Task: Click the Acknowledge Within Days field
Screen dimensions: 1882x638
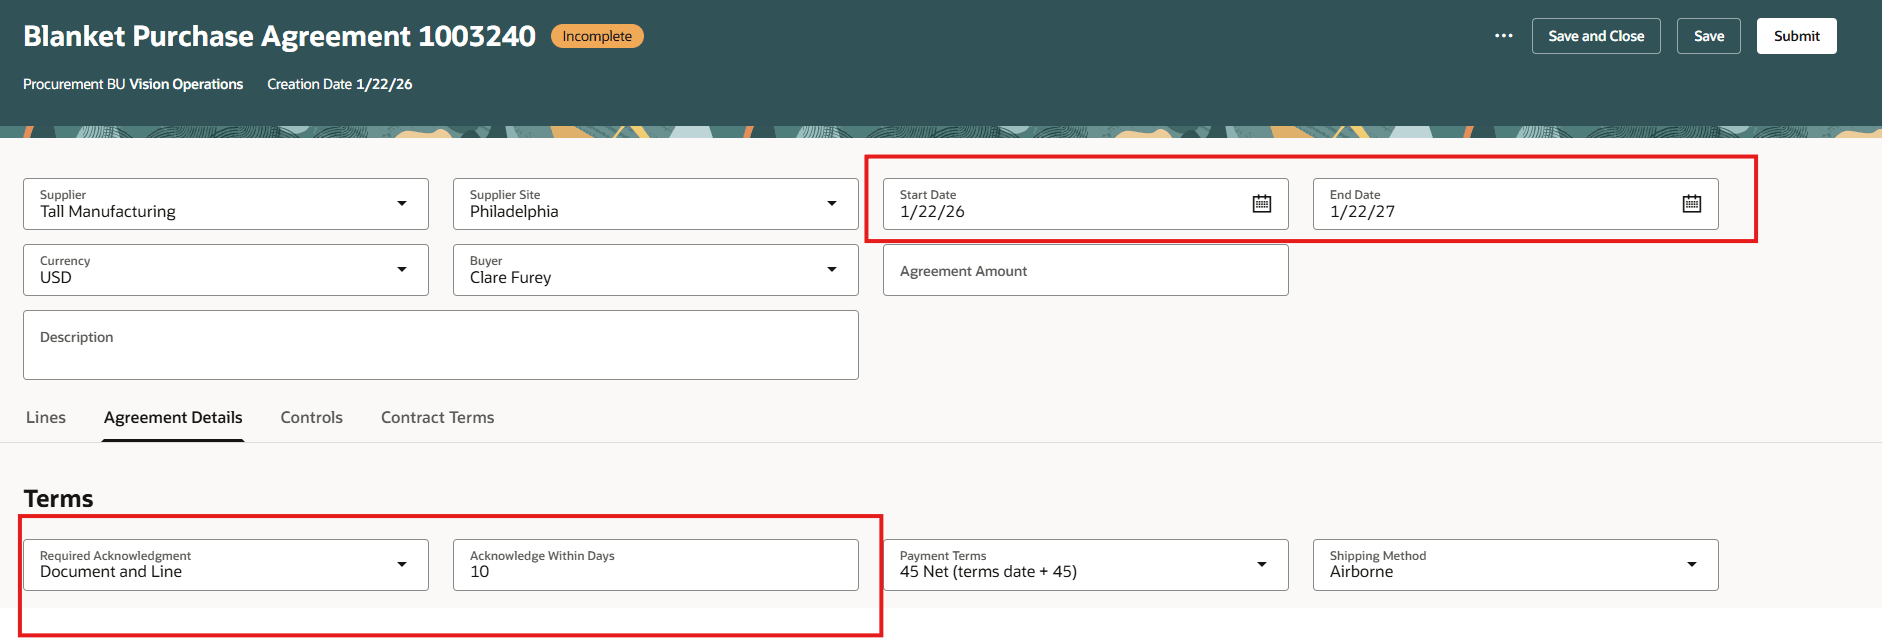Action: (656, 565)
